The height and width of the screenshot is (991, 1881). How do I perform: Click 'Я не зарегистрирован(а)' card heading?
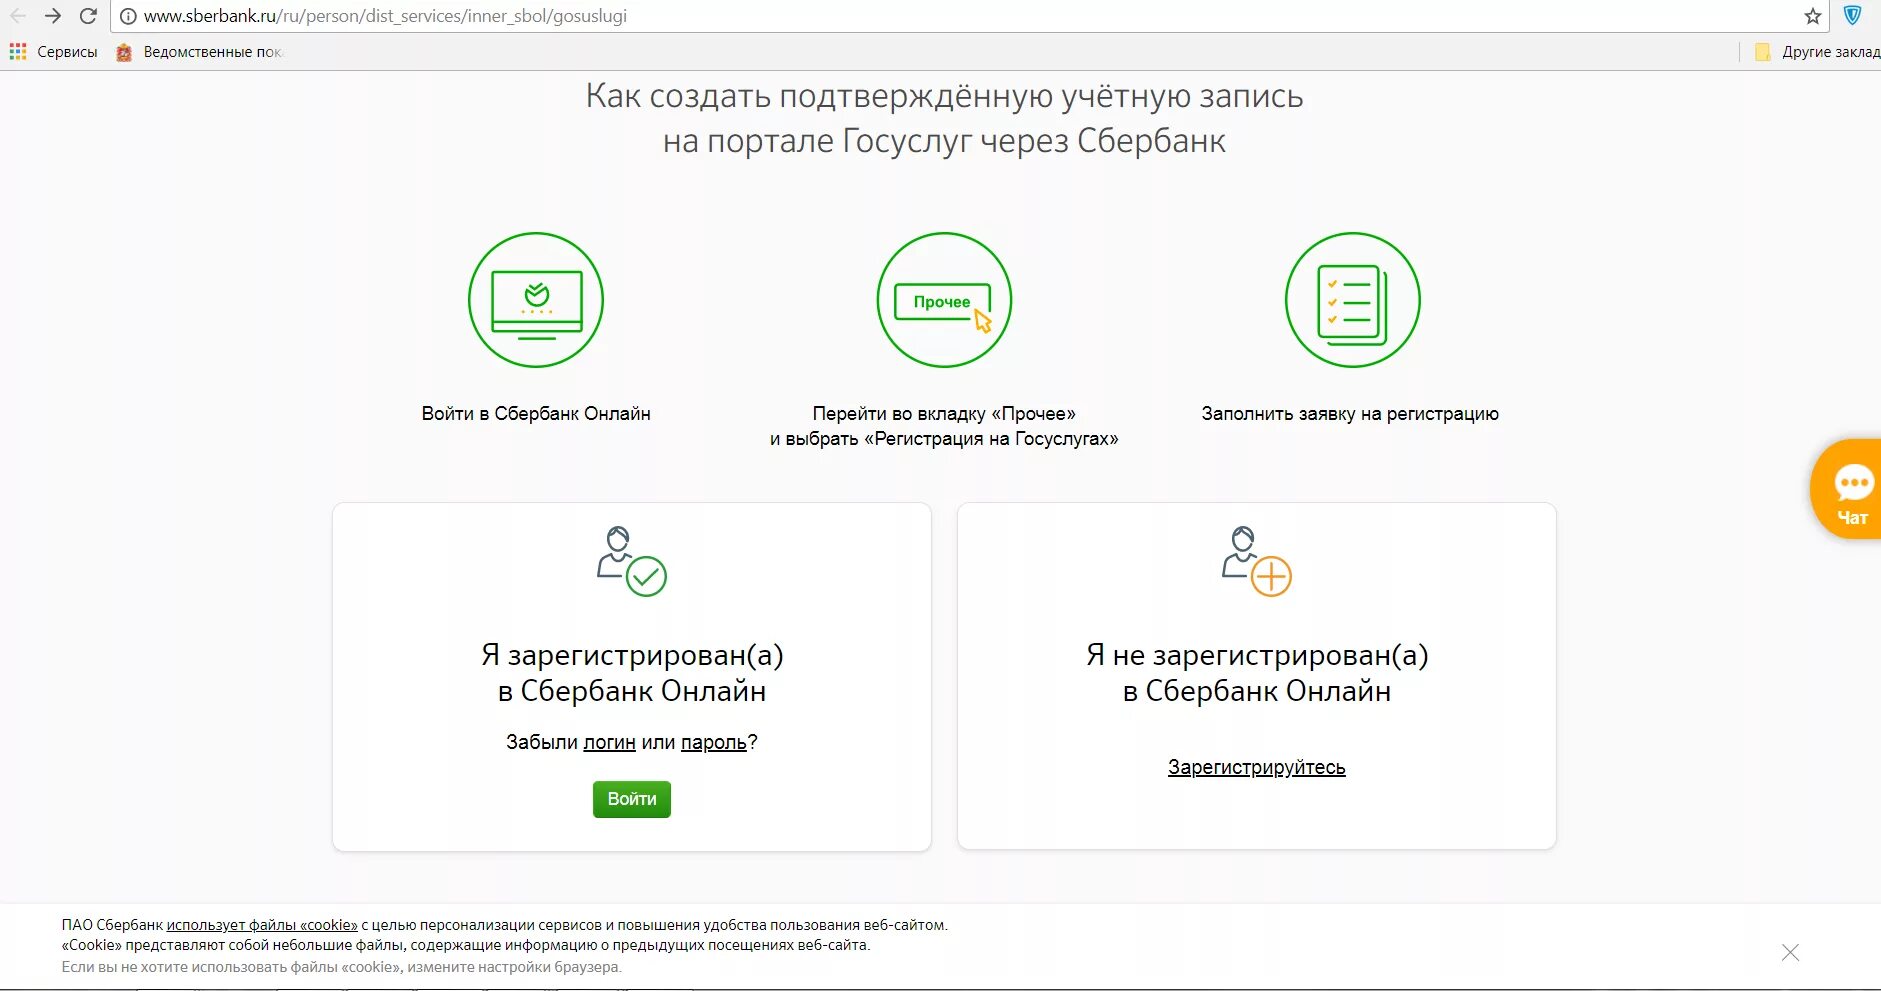(1257, 672)
